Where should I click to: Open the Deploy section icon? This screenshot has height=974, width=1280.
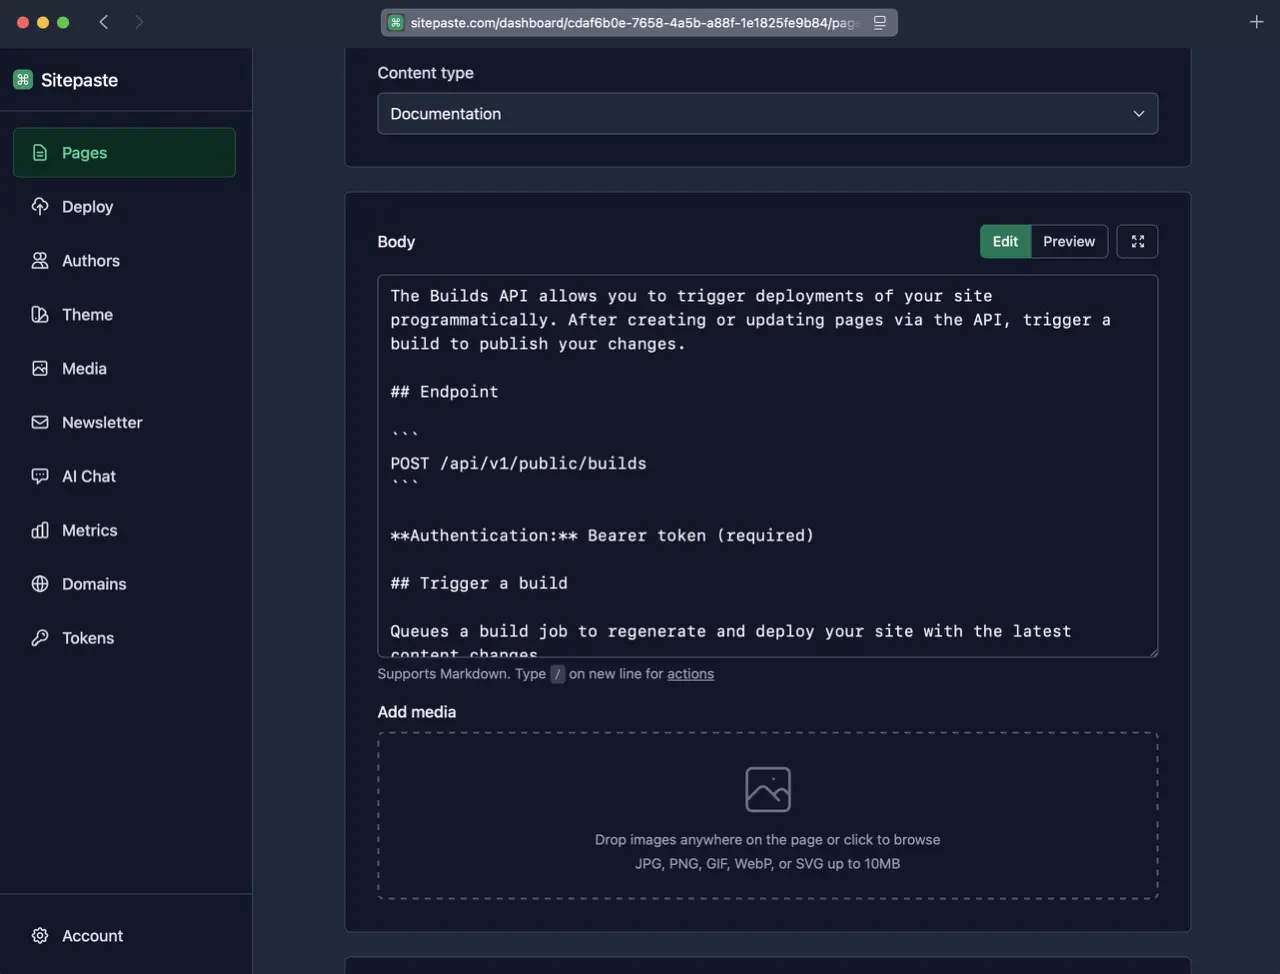(x=39, y=206)
